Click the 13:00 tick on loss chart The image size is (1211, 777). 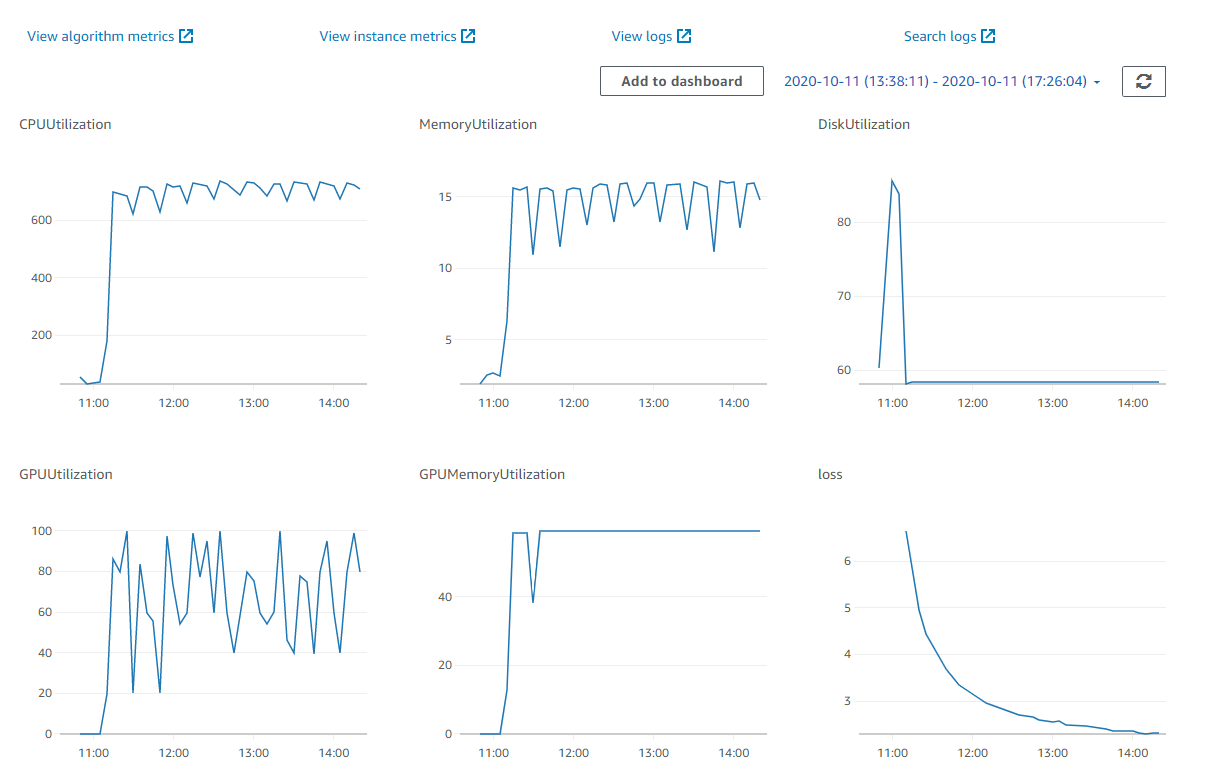(x=1053, y=753)
